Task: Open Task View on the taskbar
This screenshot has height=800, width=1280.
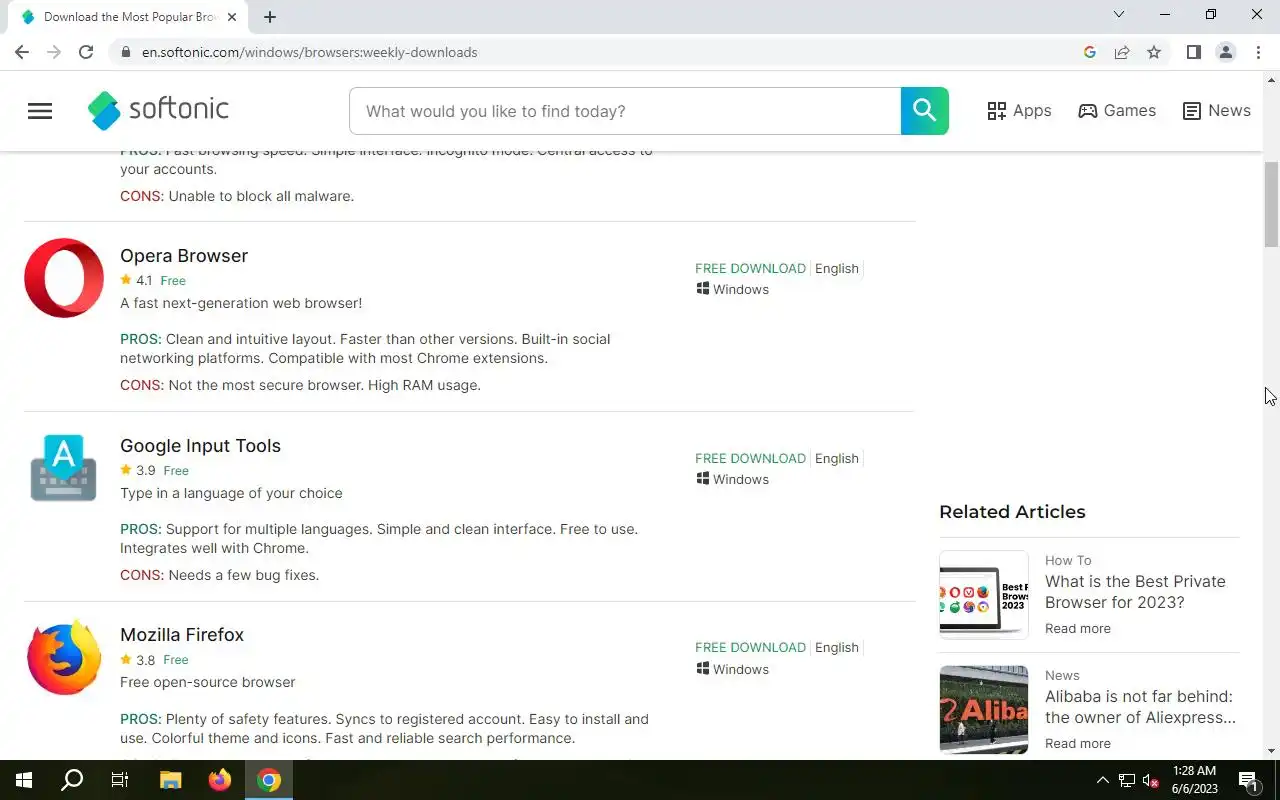Action: click(120, 780)
